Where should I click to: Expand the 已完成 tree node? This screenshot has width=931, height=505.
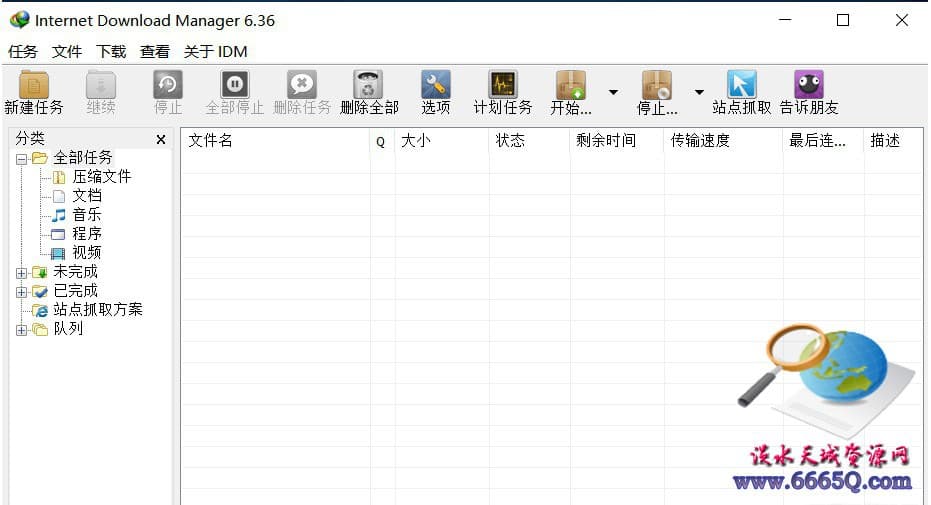pyautogui.click(x=21, y=292)
